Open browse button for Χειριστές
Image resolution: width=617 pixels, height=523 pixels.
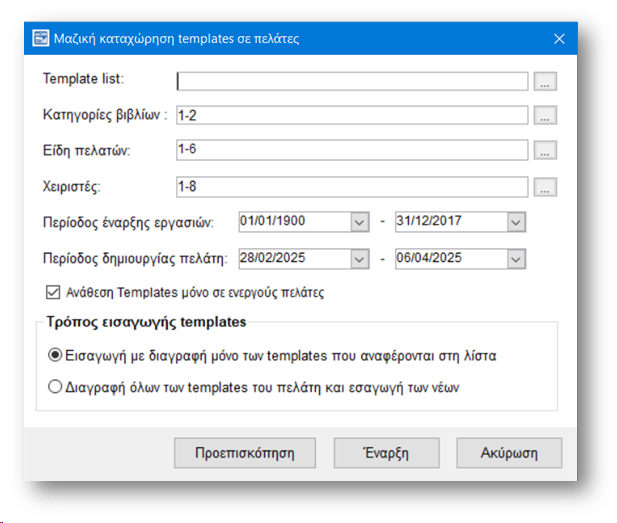coord(544,186)
